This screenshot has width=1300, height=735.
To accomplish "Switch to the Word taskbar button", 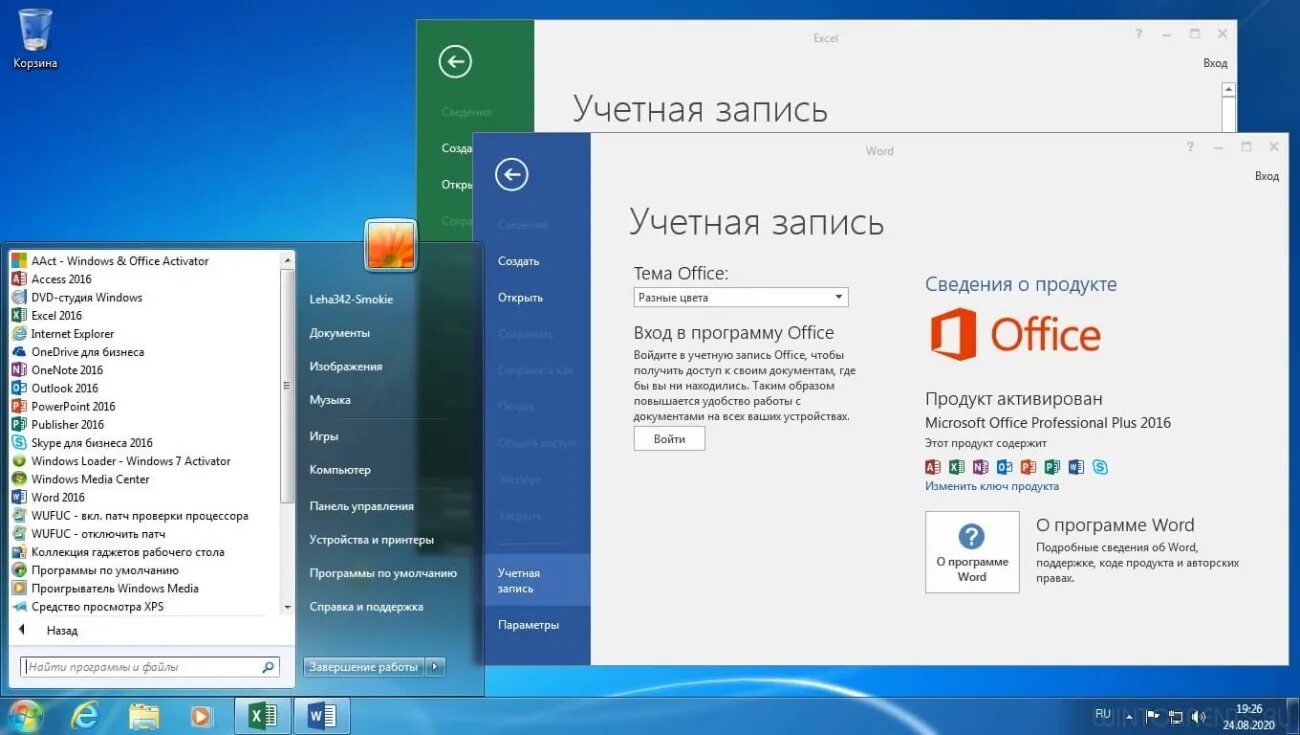I will click(x=322, y=716).
